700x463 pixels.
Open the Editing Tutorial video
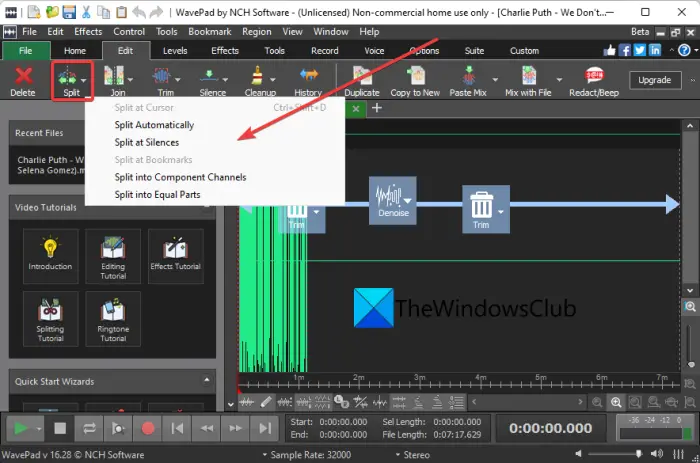point(113,256)
